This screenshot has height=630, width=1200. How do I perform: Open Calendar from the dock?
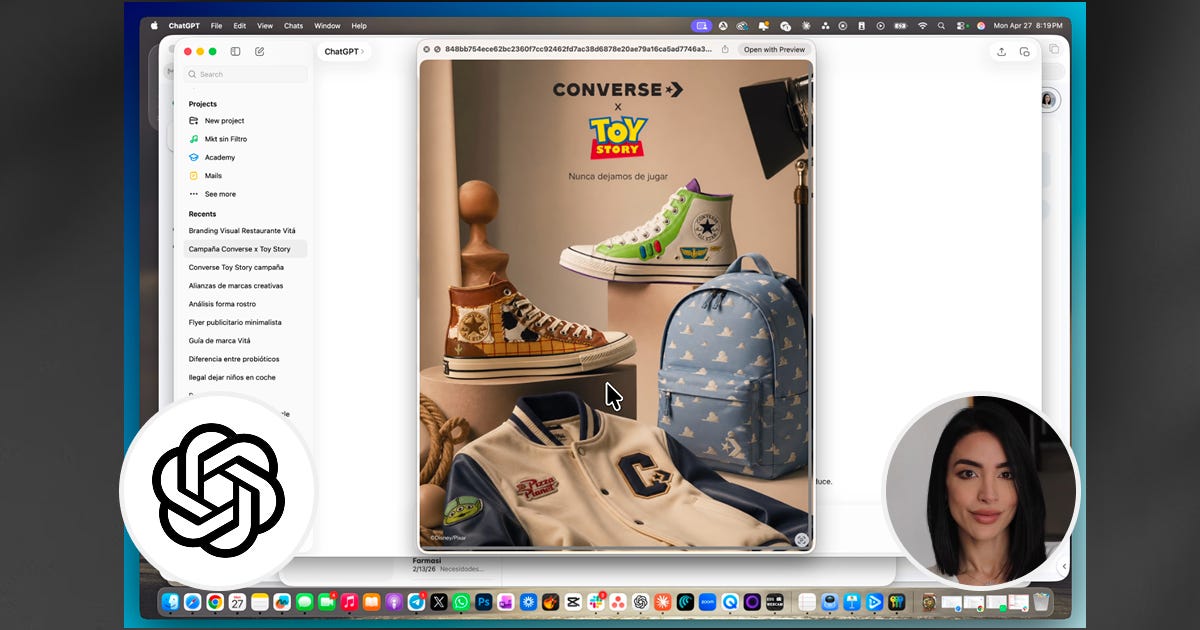click(237, 602)
